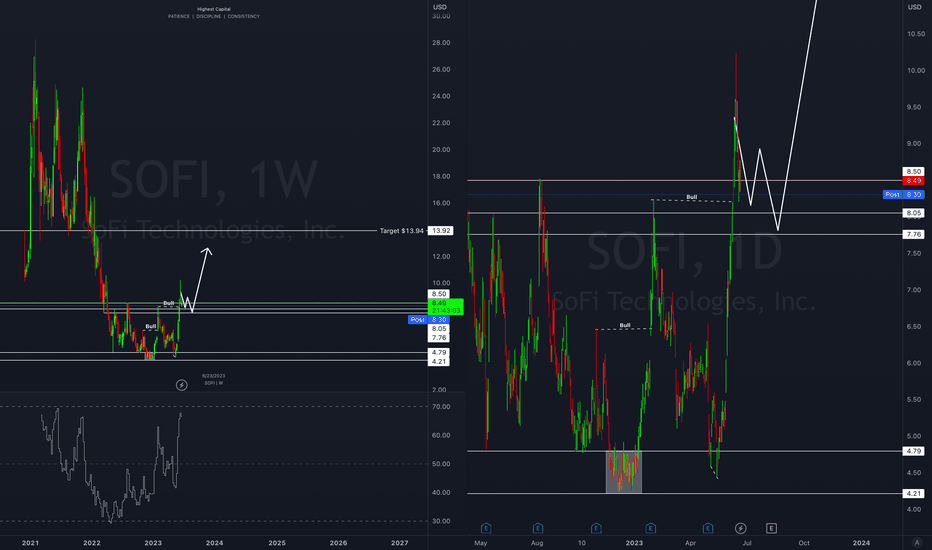Open the USD currency selector on daily chart
This screenshot has width=932, height=550.
pos(914,7)
